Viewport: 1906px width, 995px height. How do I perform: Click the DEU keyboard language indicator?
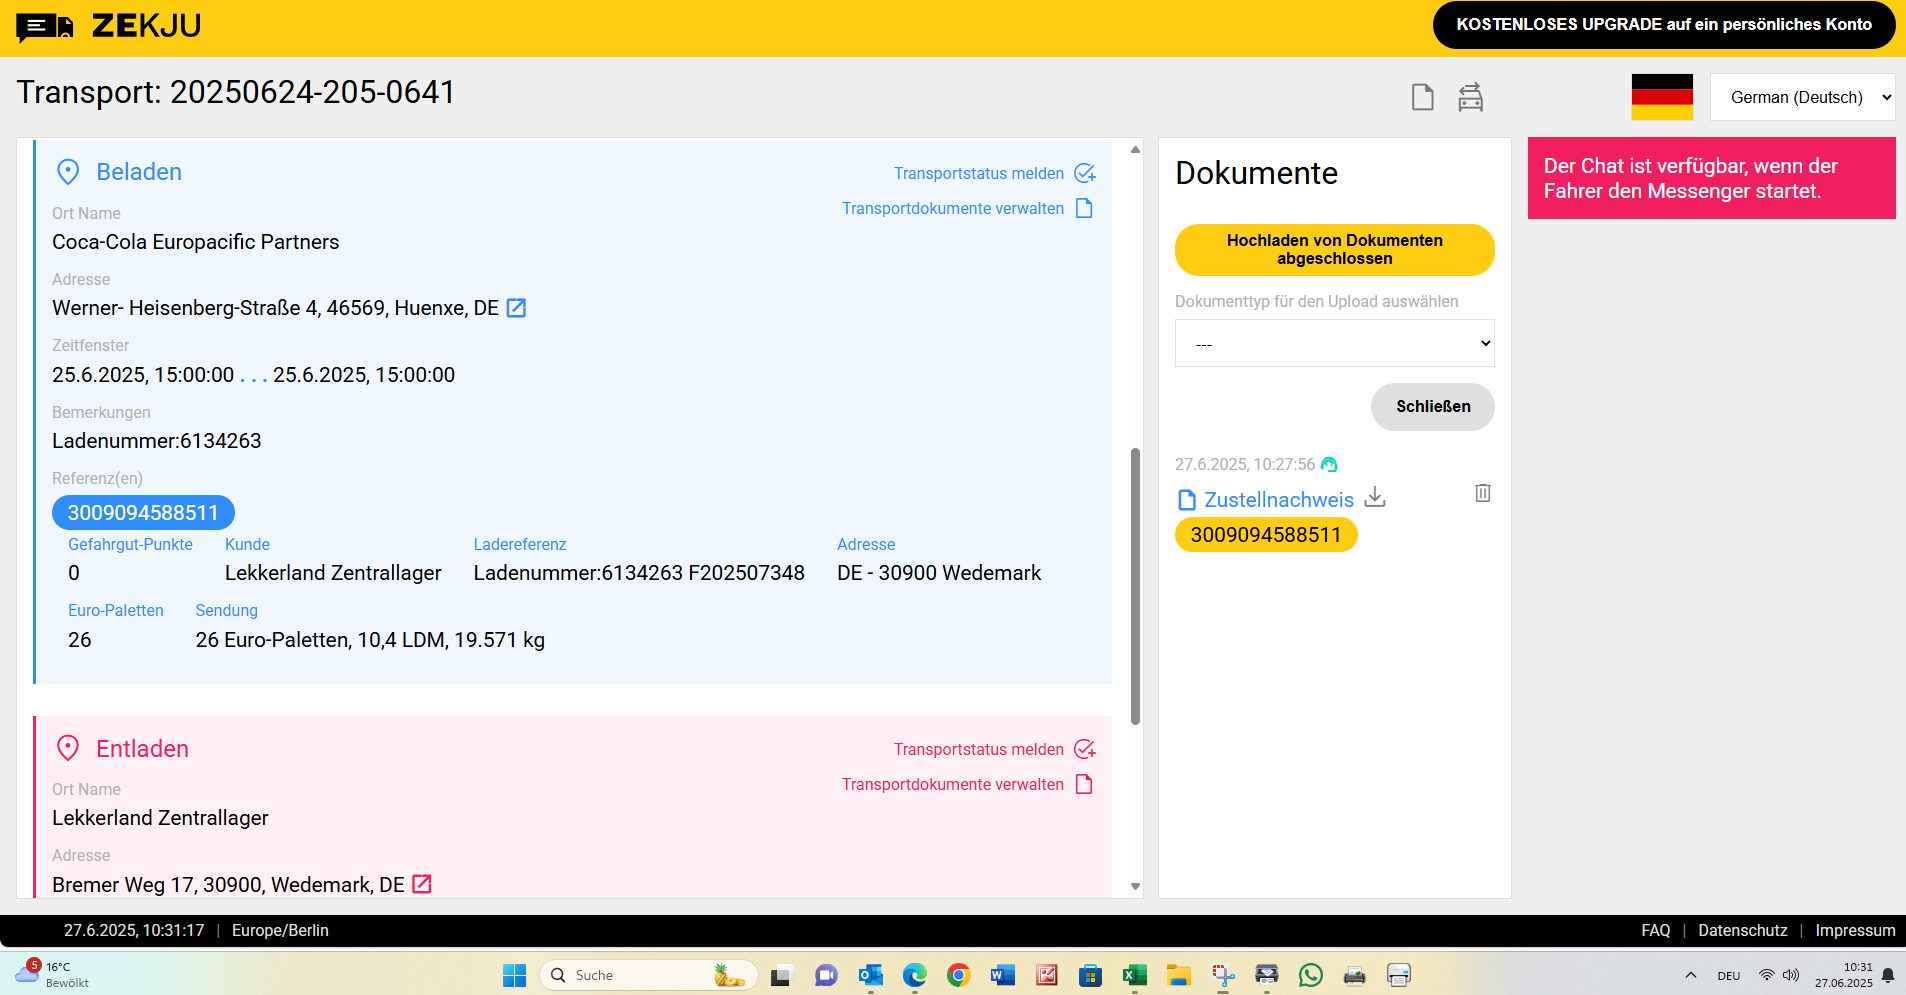pos(1729,976)
